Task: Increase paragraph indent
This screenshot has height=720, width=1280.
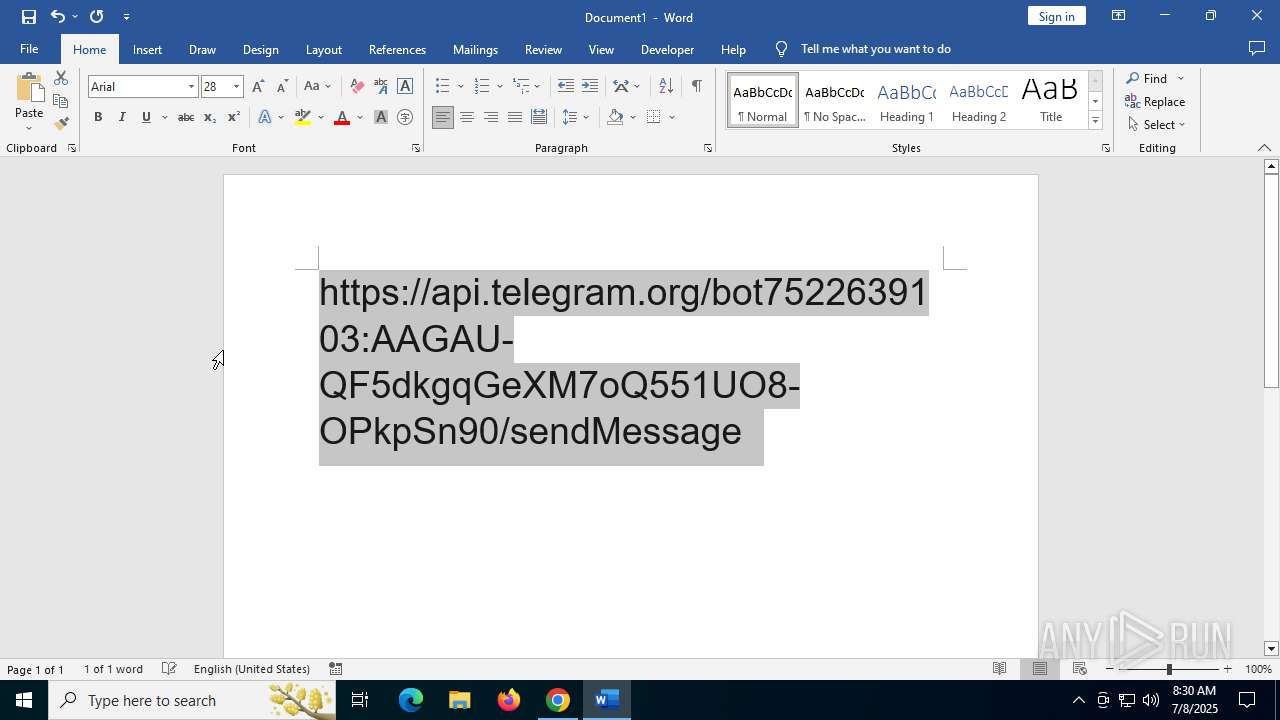Action: [590, 87]
